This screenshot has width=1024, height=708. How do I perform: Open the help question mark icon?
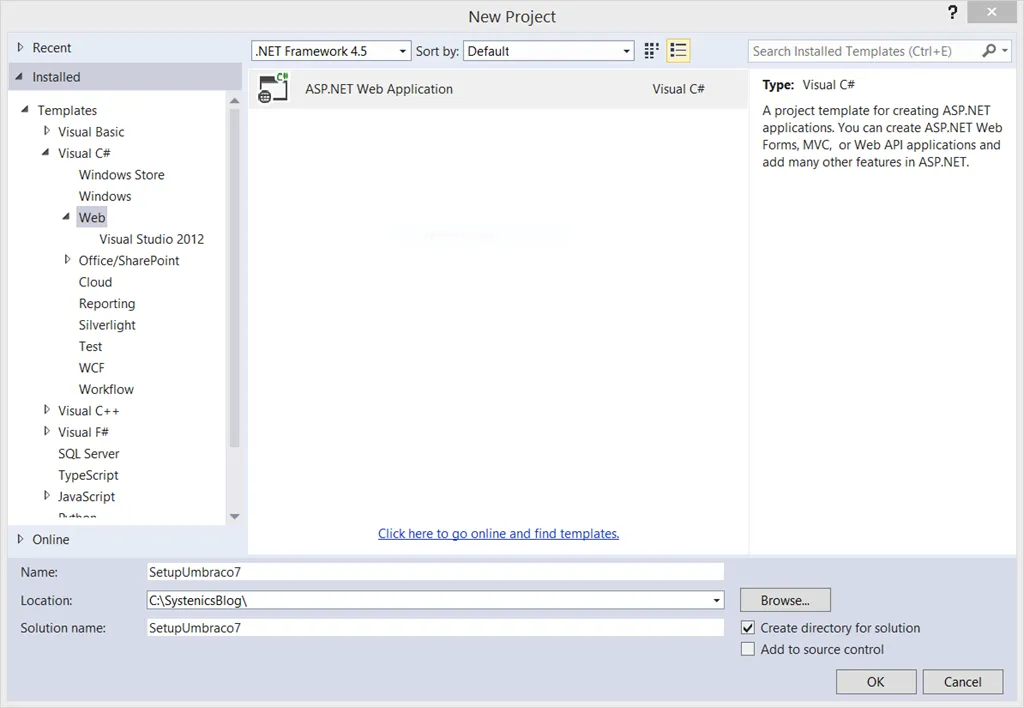(952, 13)
